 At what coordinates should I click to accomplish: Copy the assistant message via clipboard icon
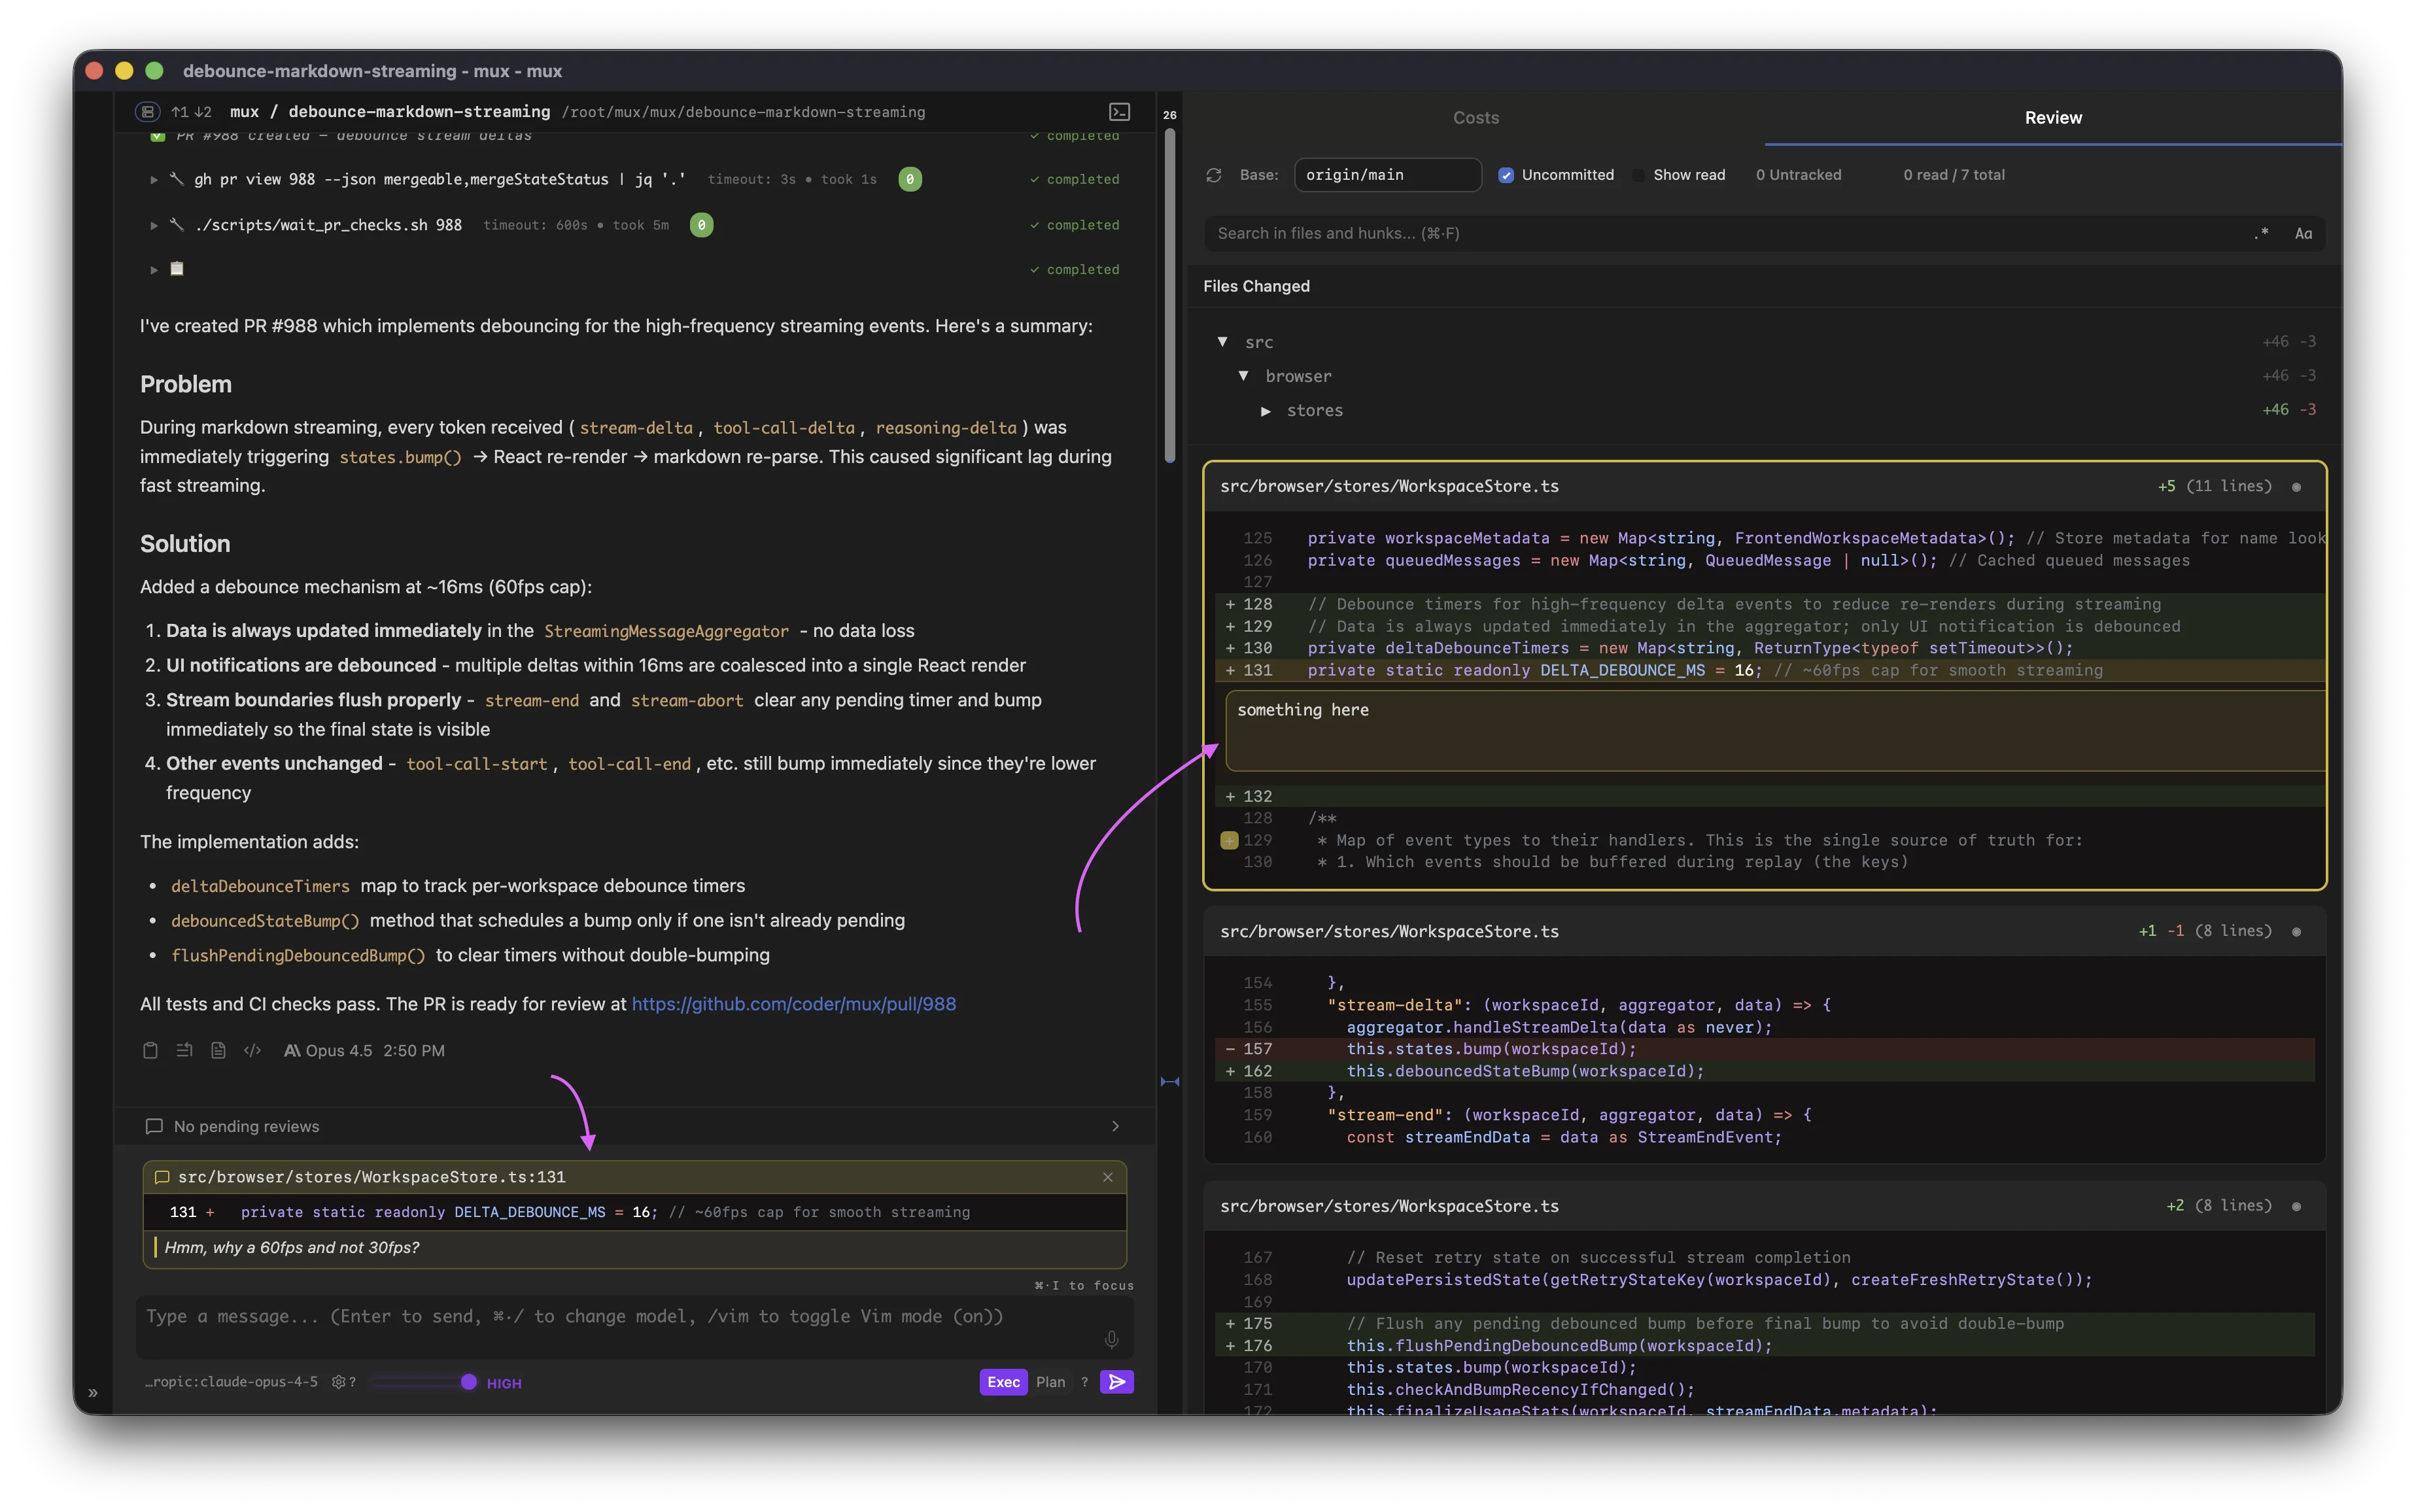point(150,1050)
